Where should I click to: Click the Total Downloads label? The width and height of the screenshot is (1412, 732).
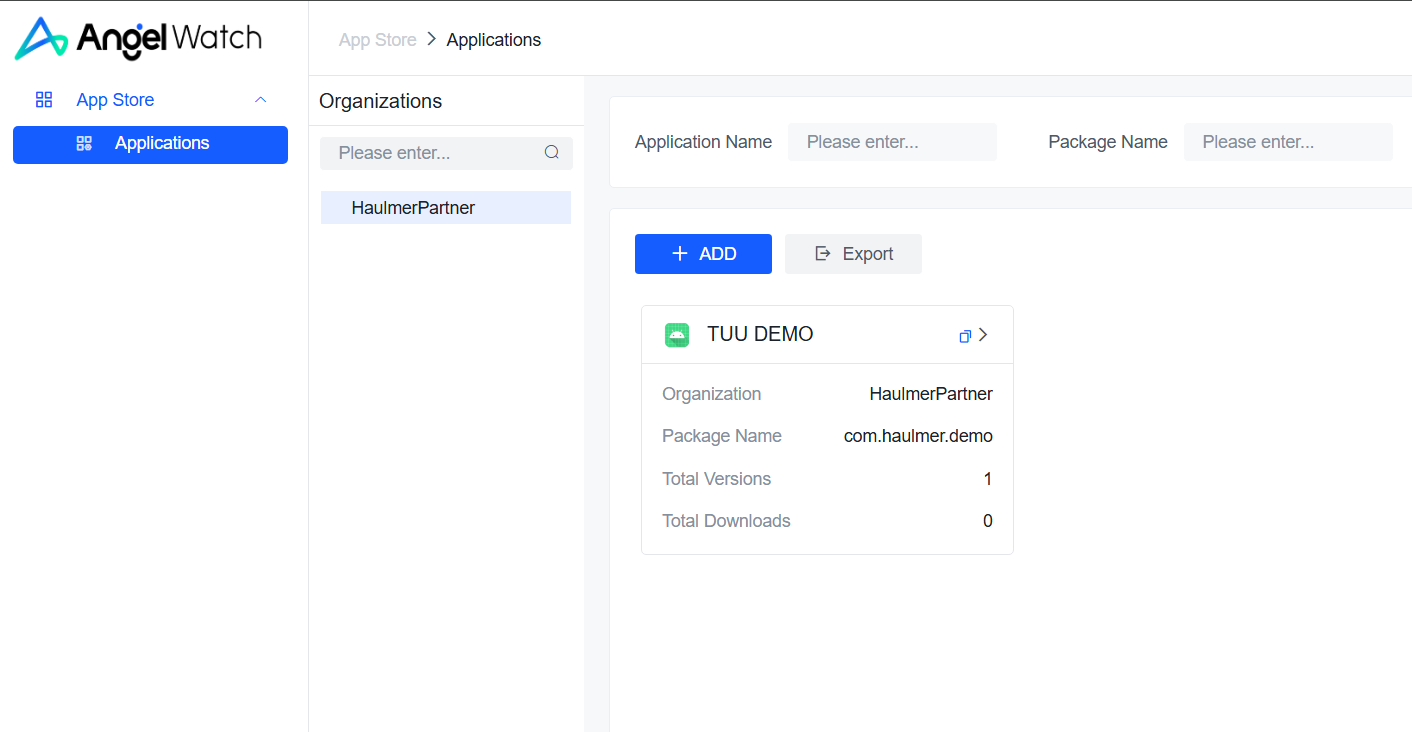(x=726, y=521)
